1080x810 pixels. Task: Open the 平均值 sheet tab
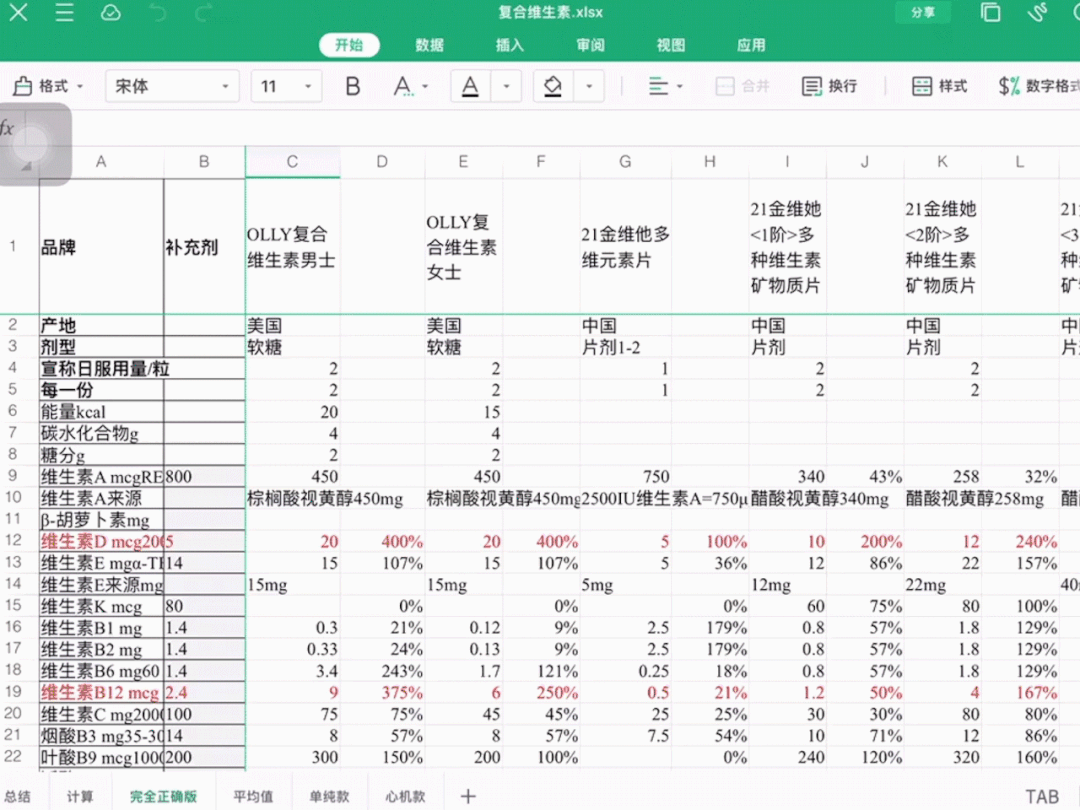(253, 796)
